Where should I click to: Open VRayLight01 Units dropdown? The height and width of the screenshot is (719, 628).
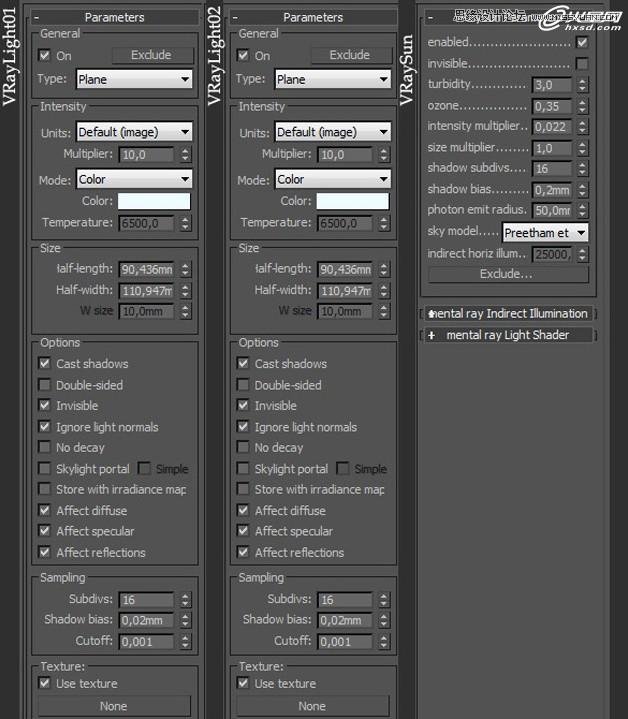tap(134, 132)
